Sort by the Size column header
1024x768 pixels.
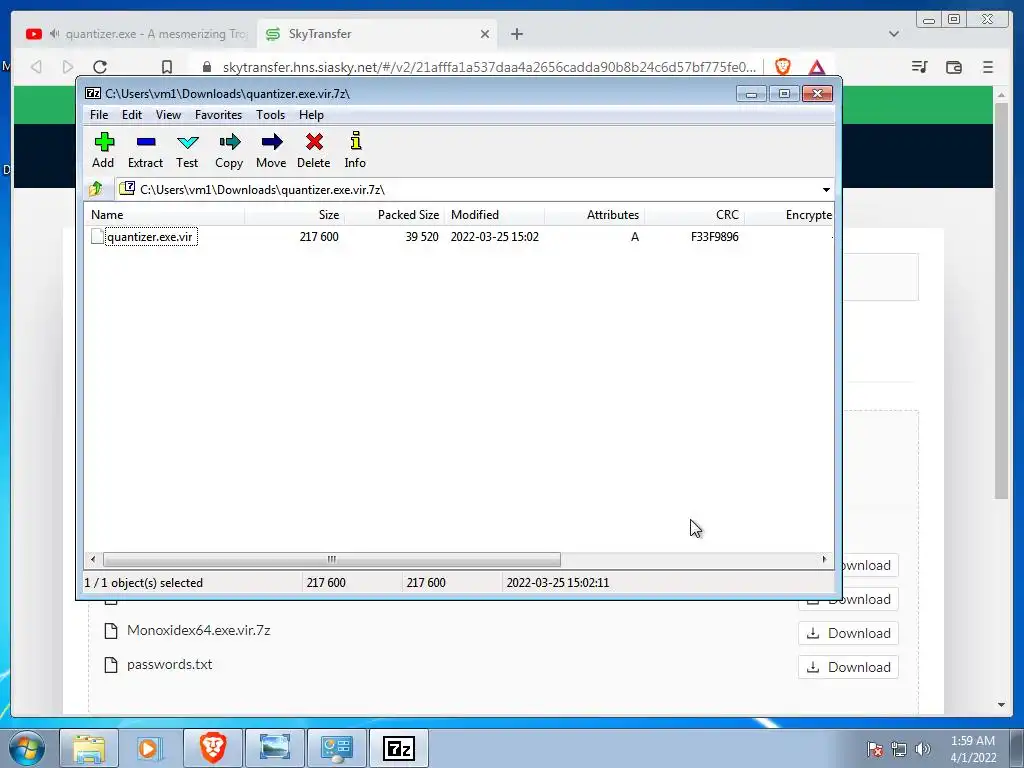(x=295, y=215)
